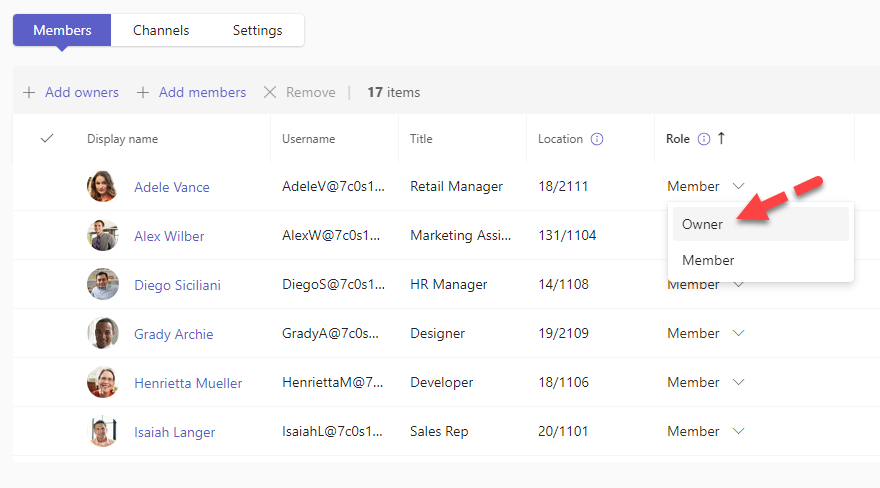The image size is (880, 488).
Task: Open Henrietta Mueller's profile link
Action: pyautogui.click(x=188, y=383)
